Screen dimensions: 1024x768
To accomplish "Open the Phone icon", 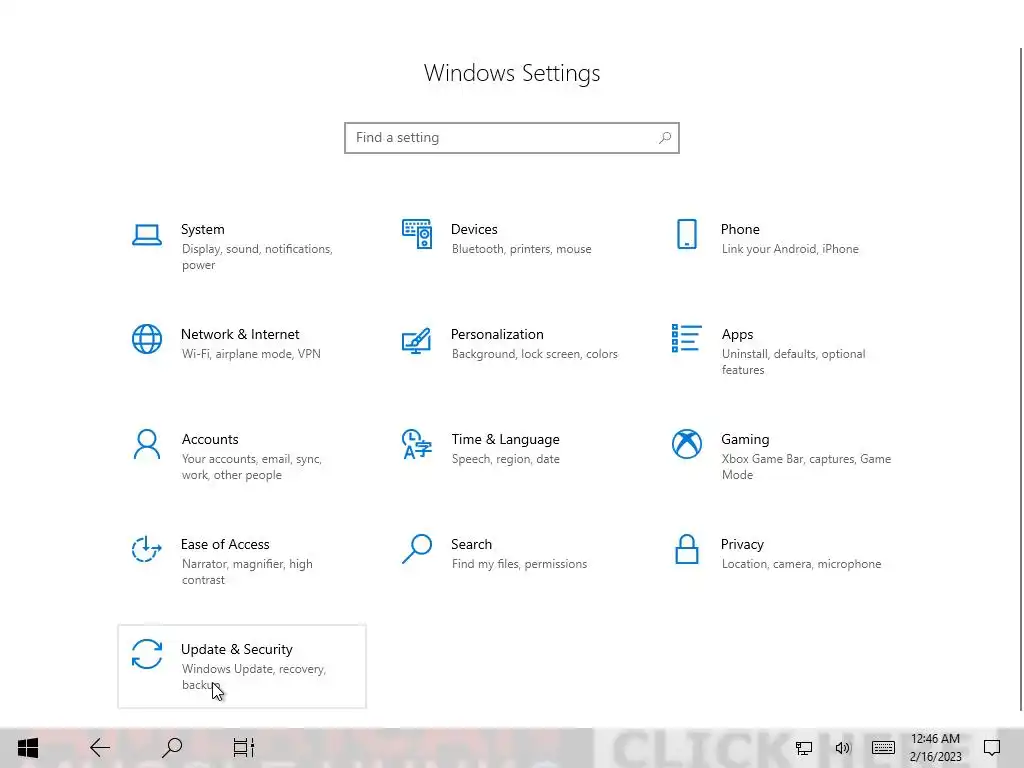I will click(686, 234).
